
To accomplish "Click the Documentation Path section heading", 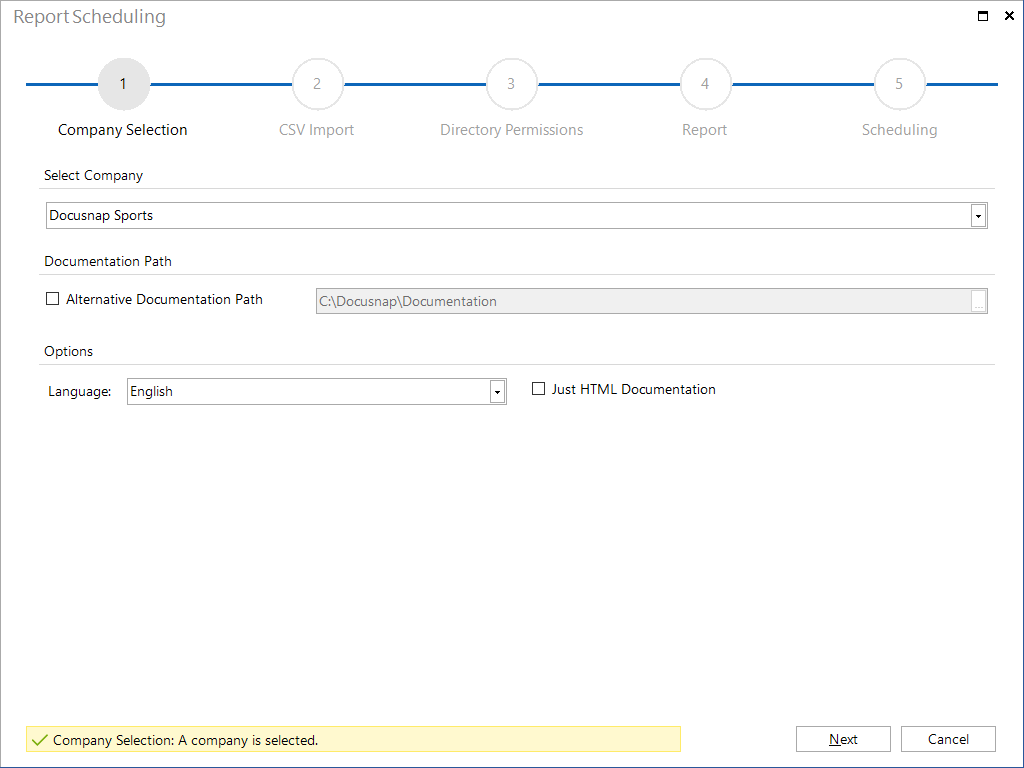I will click(108, 261).
